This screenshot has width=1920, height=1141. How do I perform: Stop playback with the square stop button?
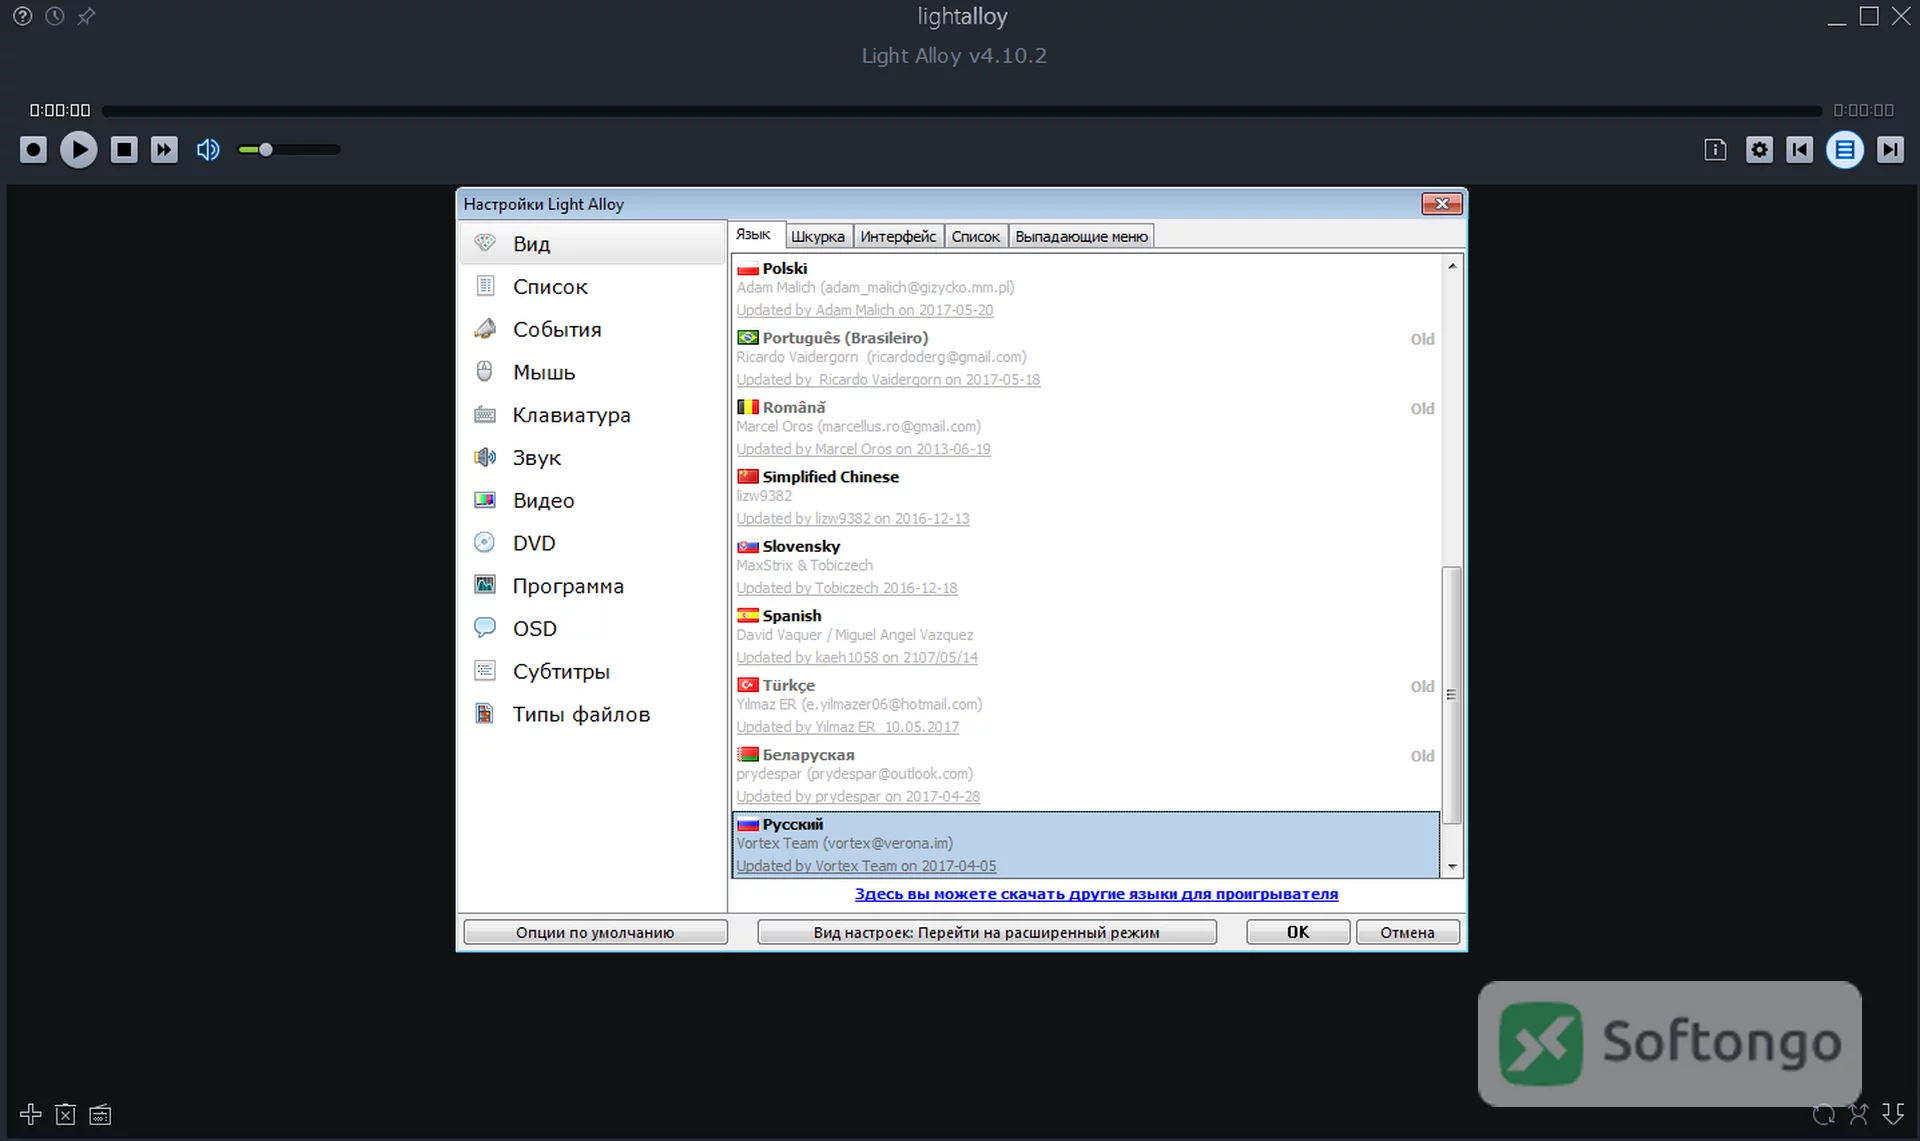[x=124, y=150]
